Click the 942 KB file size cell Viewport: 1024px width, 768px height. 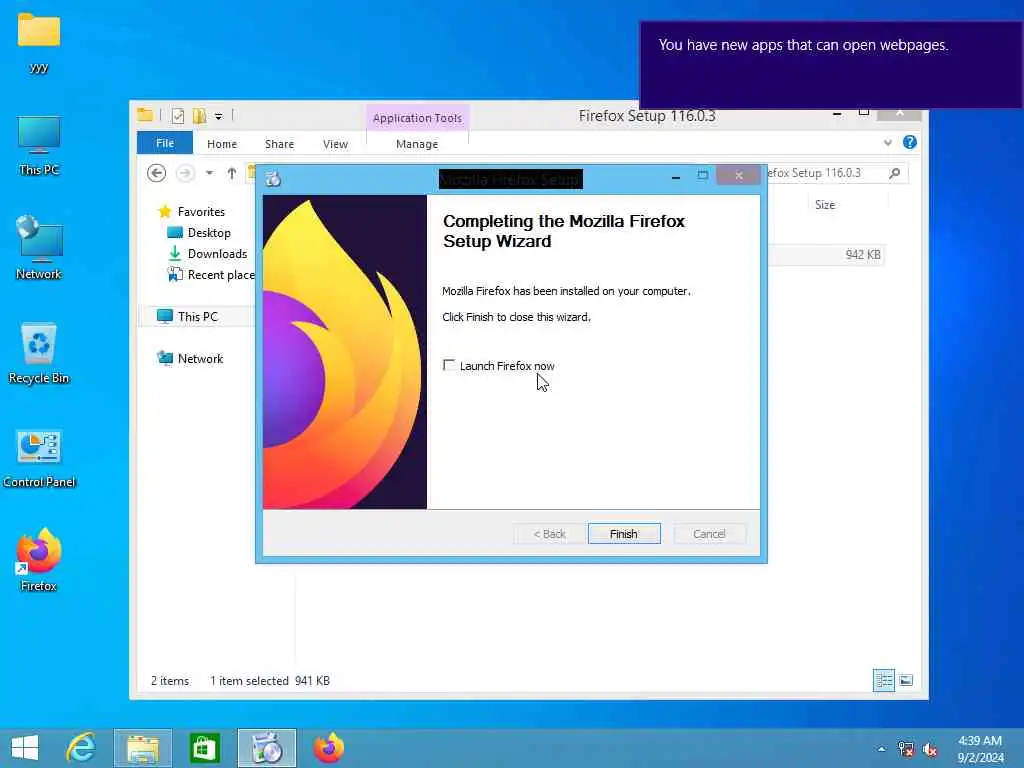pos(863,255)
